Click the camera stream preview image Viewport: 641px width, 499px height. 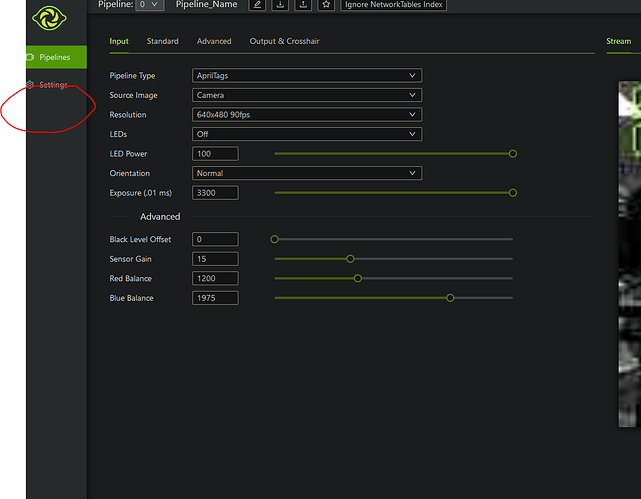630,254
